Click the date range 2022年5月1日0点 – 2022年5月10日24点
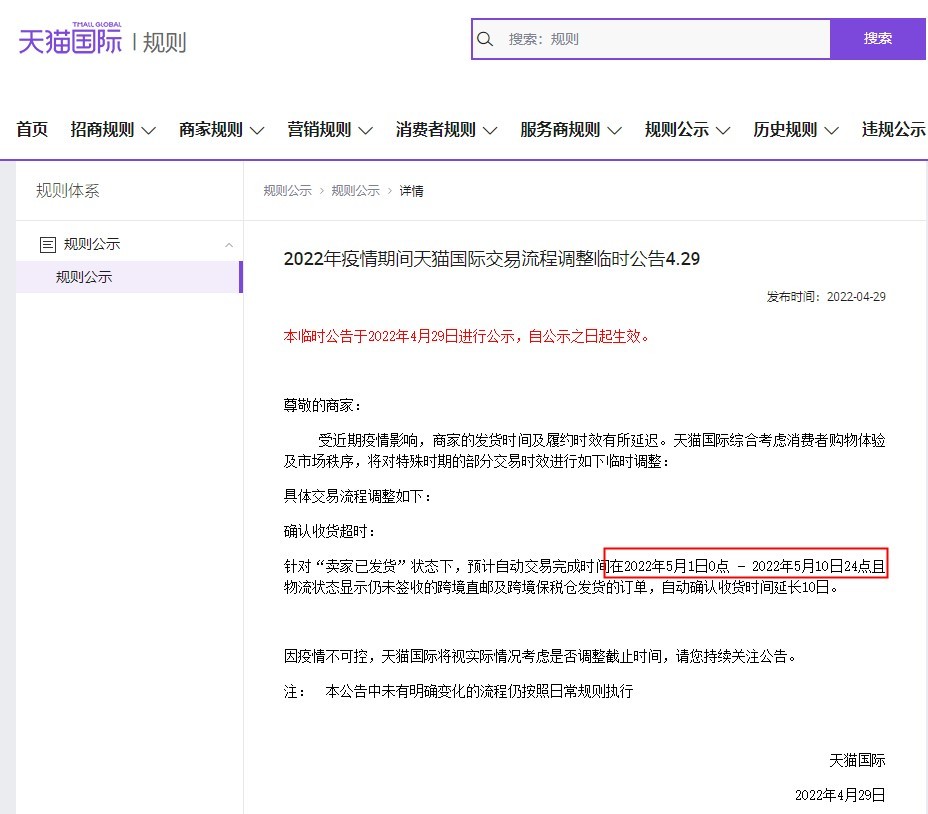Image resolution: width=928 pixels, height=814 pixels. click(746, 567)
